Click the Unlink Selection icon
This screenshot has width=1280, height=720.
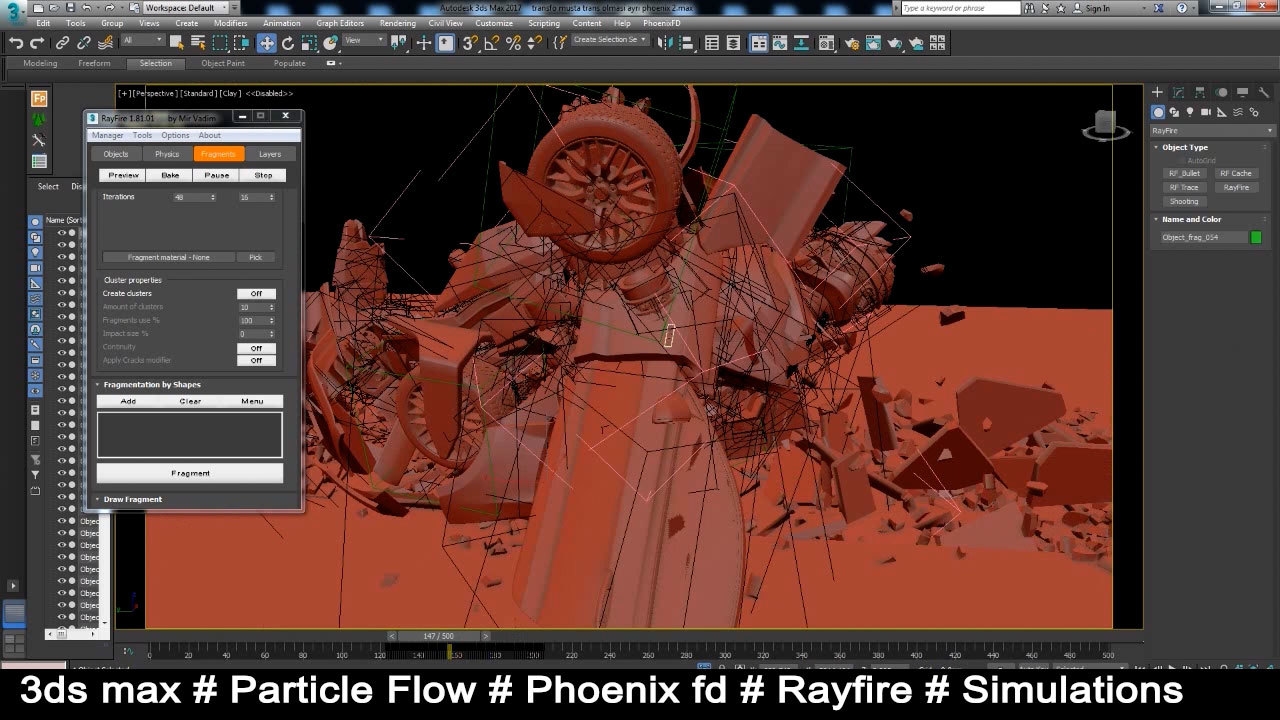(x=84, y=43)
